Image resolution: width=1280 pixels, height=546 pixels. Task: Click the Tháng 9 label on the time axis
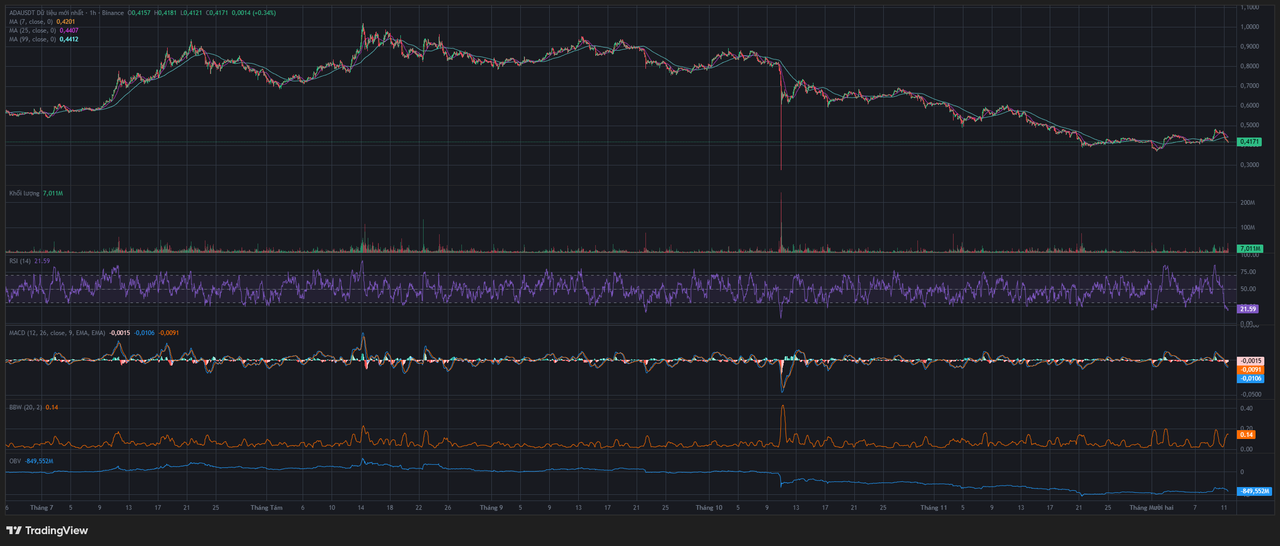[491, 508]
